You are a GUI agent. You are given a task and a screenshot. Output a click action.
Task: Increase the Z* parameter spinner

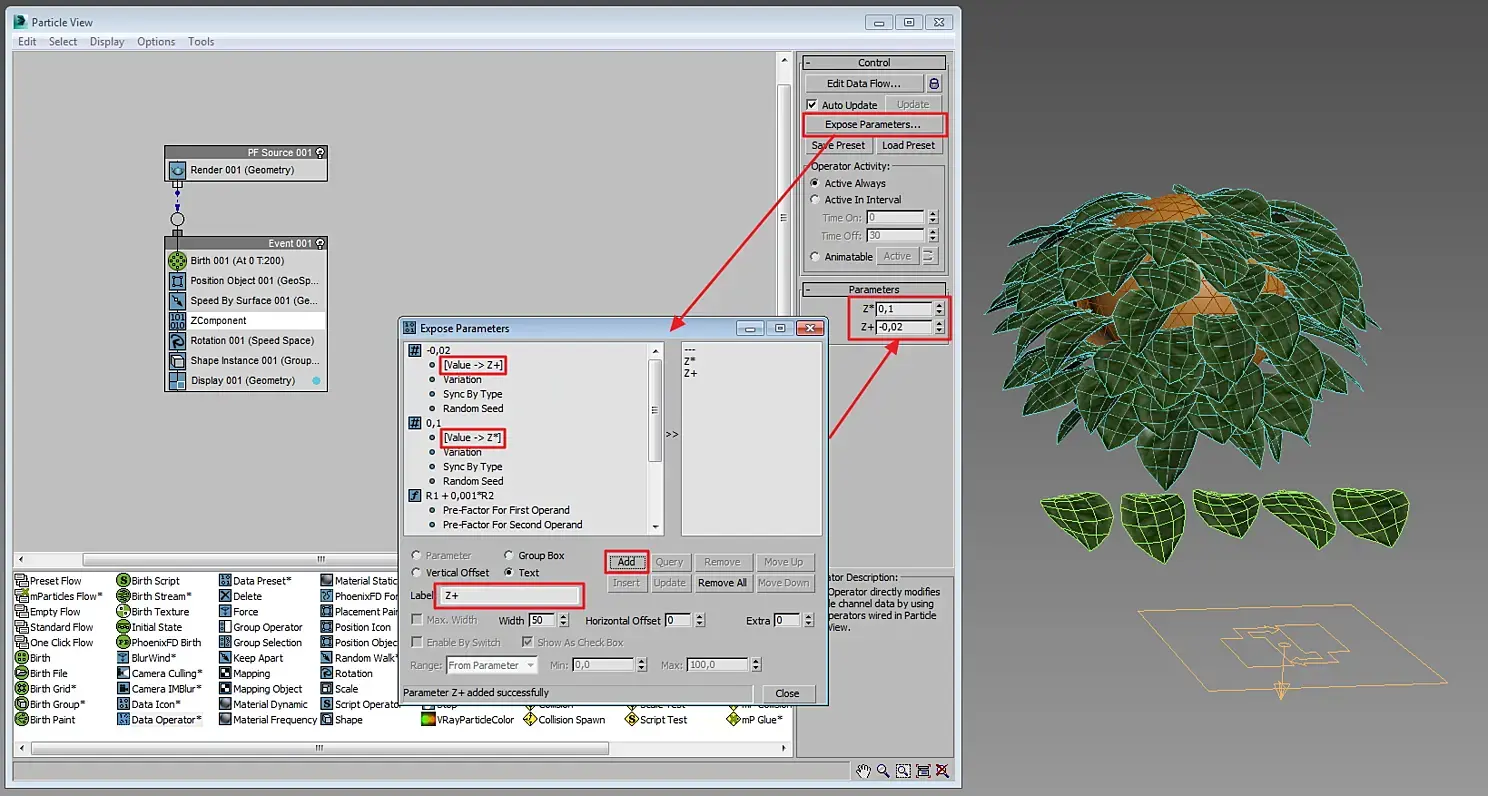[x=939, y=306]
